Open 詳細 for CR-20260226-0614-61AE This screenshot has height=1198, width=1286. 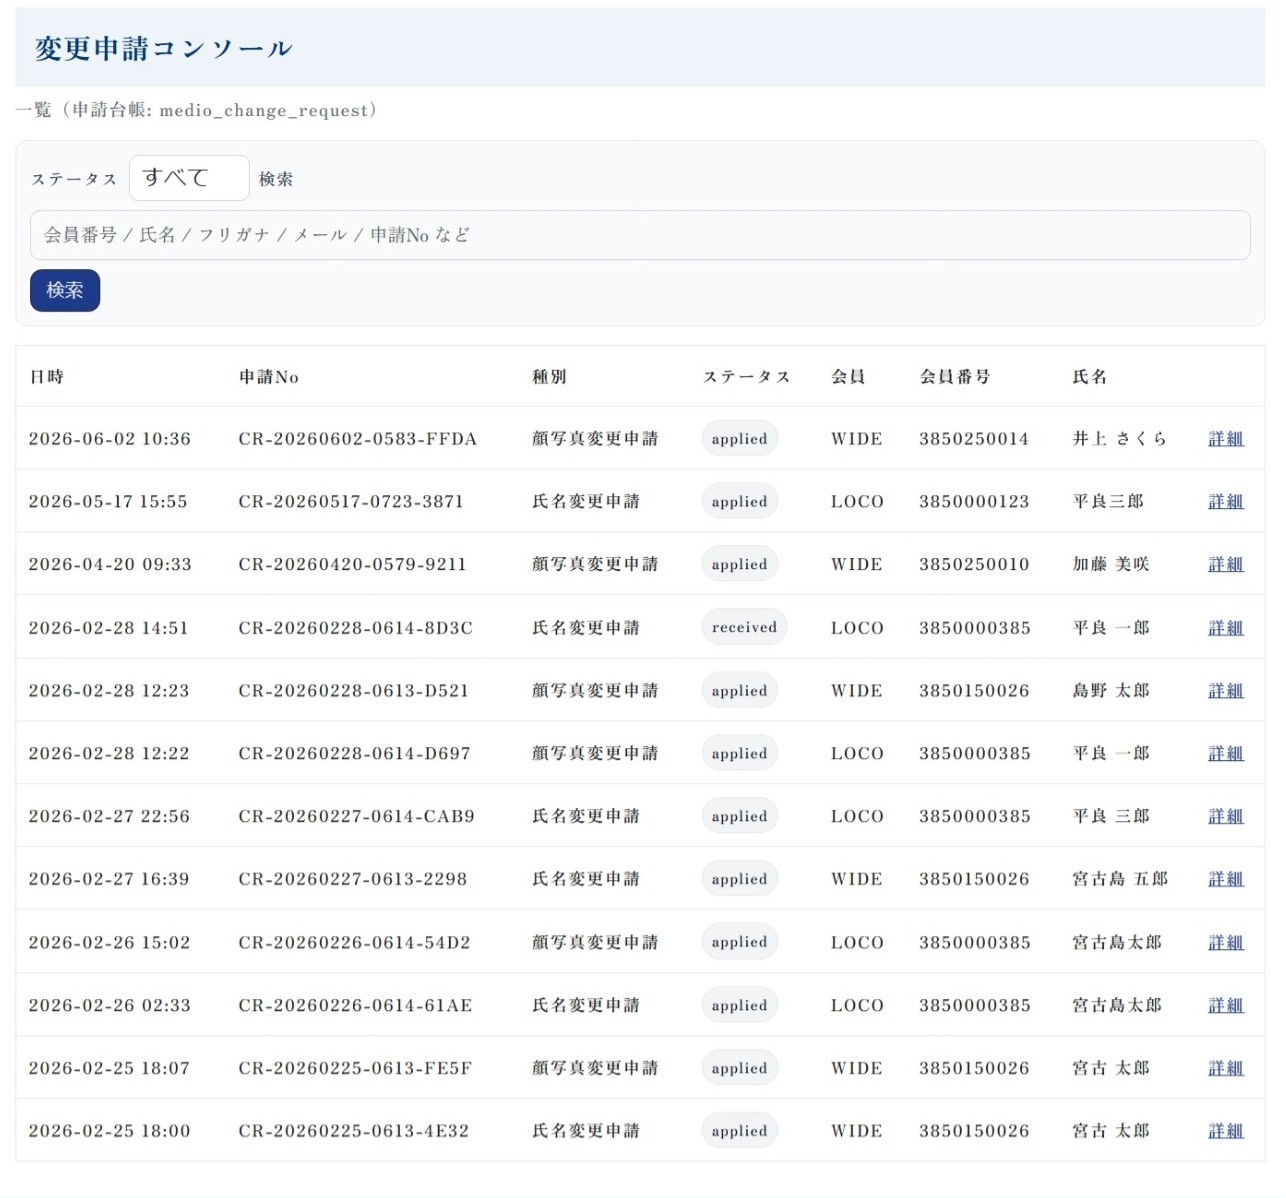[1226, 1006]
